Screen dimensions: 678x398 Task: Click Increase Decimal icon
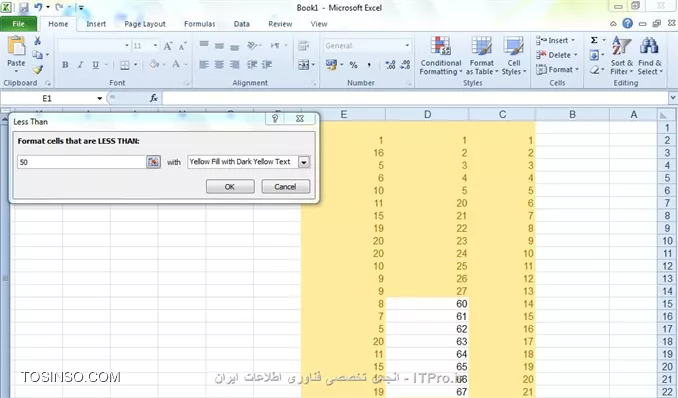coord(390,65)
